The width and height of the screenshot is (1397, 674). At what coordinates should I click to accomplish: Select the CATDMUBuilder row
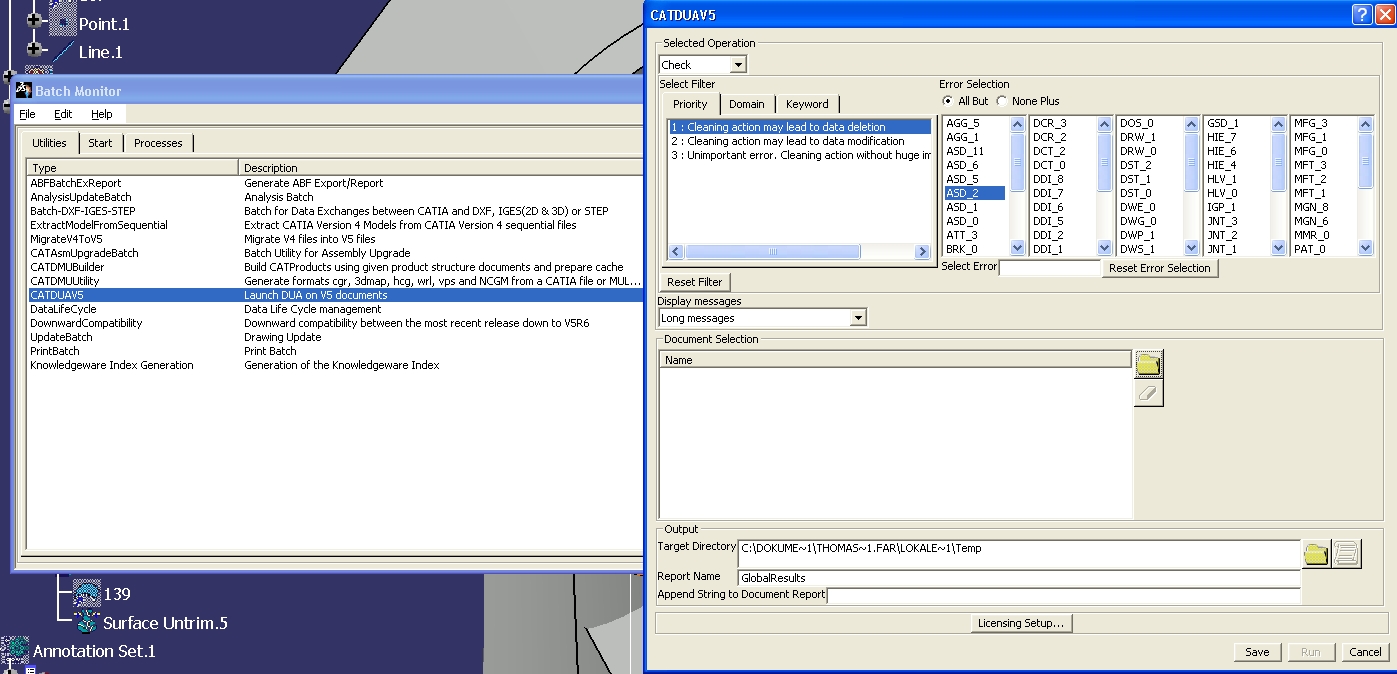click(334, 267)
